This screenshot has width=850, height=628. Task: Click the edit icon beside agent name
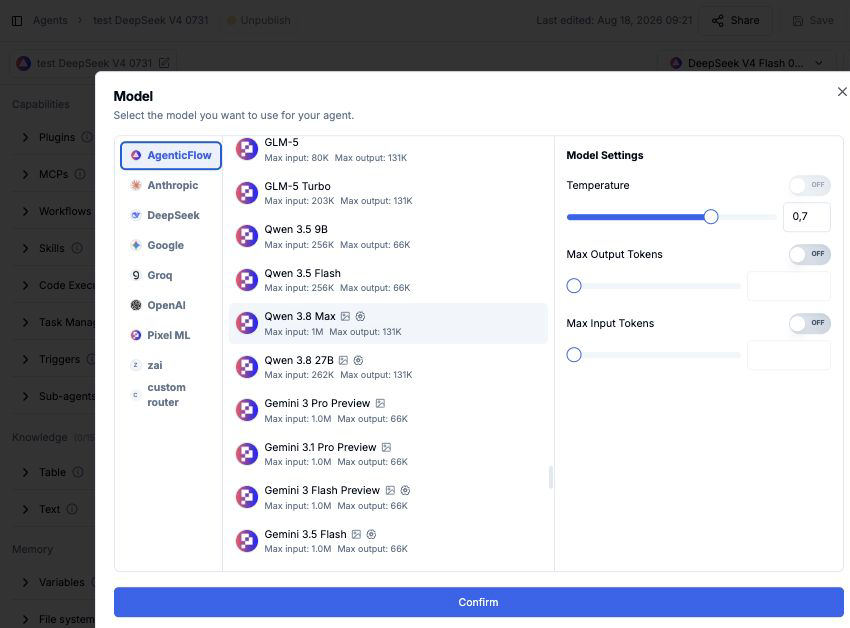(x=164, y=63)
